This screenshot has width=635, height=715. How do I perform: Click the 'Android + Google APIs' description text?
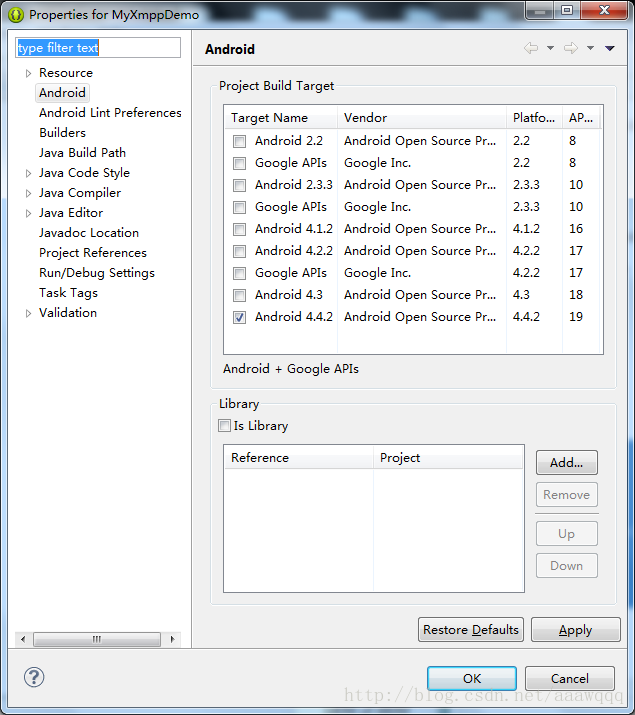291,369
